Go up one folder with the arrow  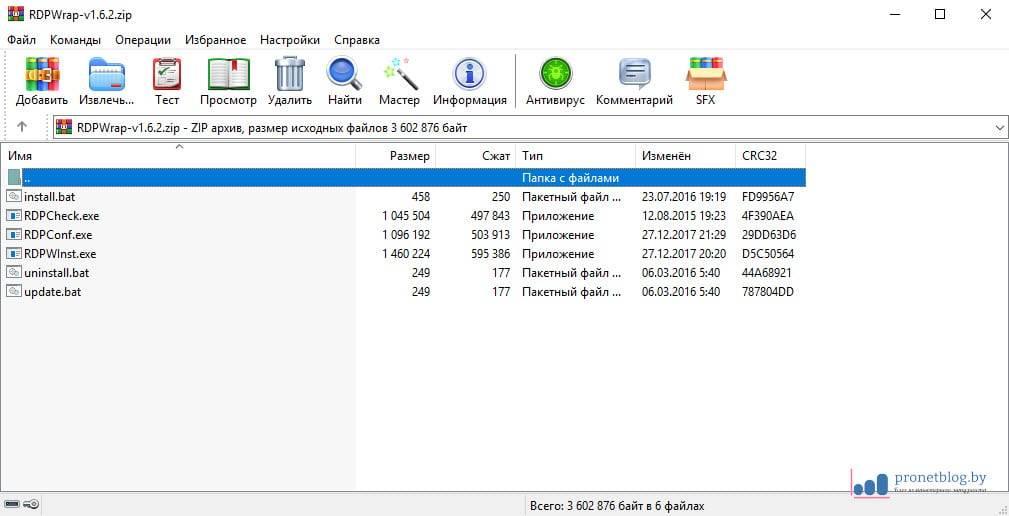pos(22,127)
